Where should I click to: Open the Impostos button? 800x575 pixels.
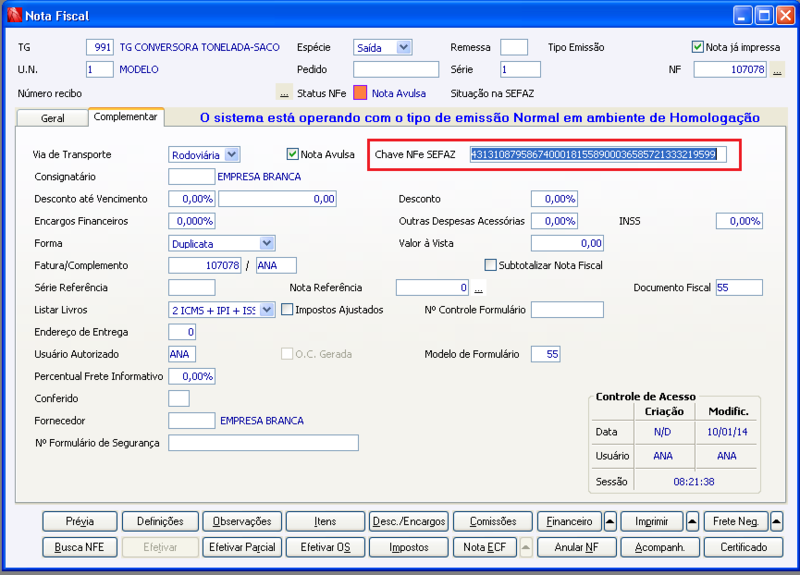[409, 547]
